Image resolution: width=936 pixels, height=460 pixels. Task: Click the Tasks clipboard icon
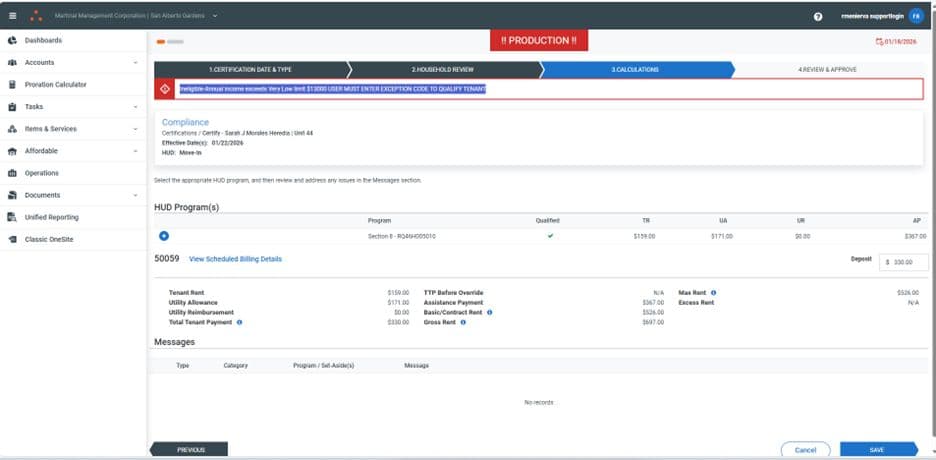click(x=12, y=107)
